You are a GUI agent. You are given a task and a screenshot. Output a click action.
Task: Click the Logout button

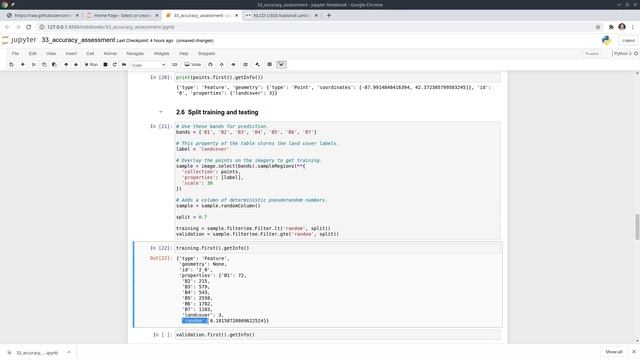tap(628, 40)
